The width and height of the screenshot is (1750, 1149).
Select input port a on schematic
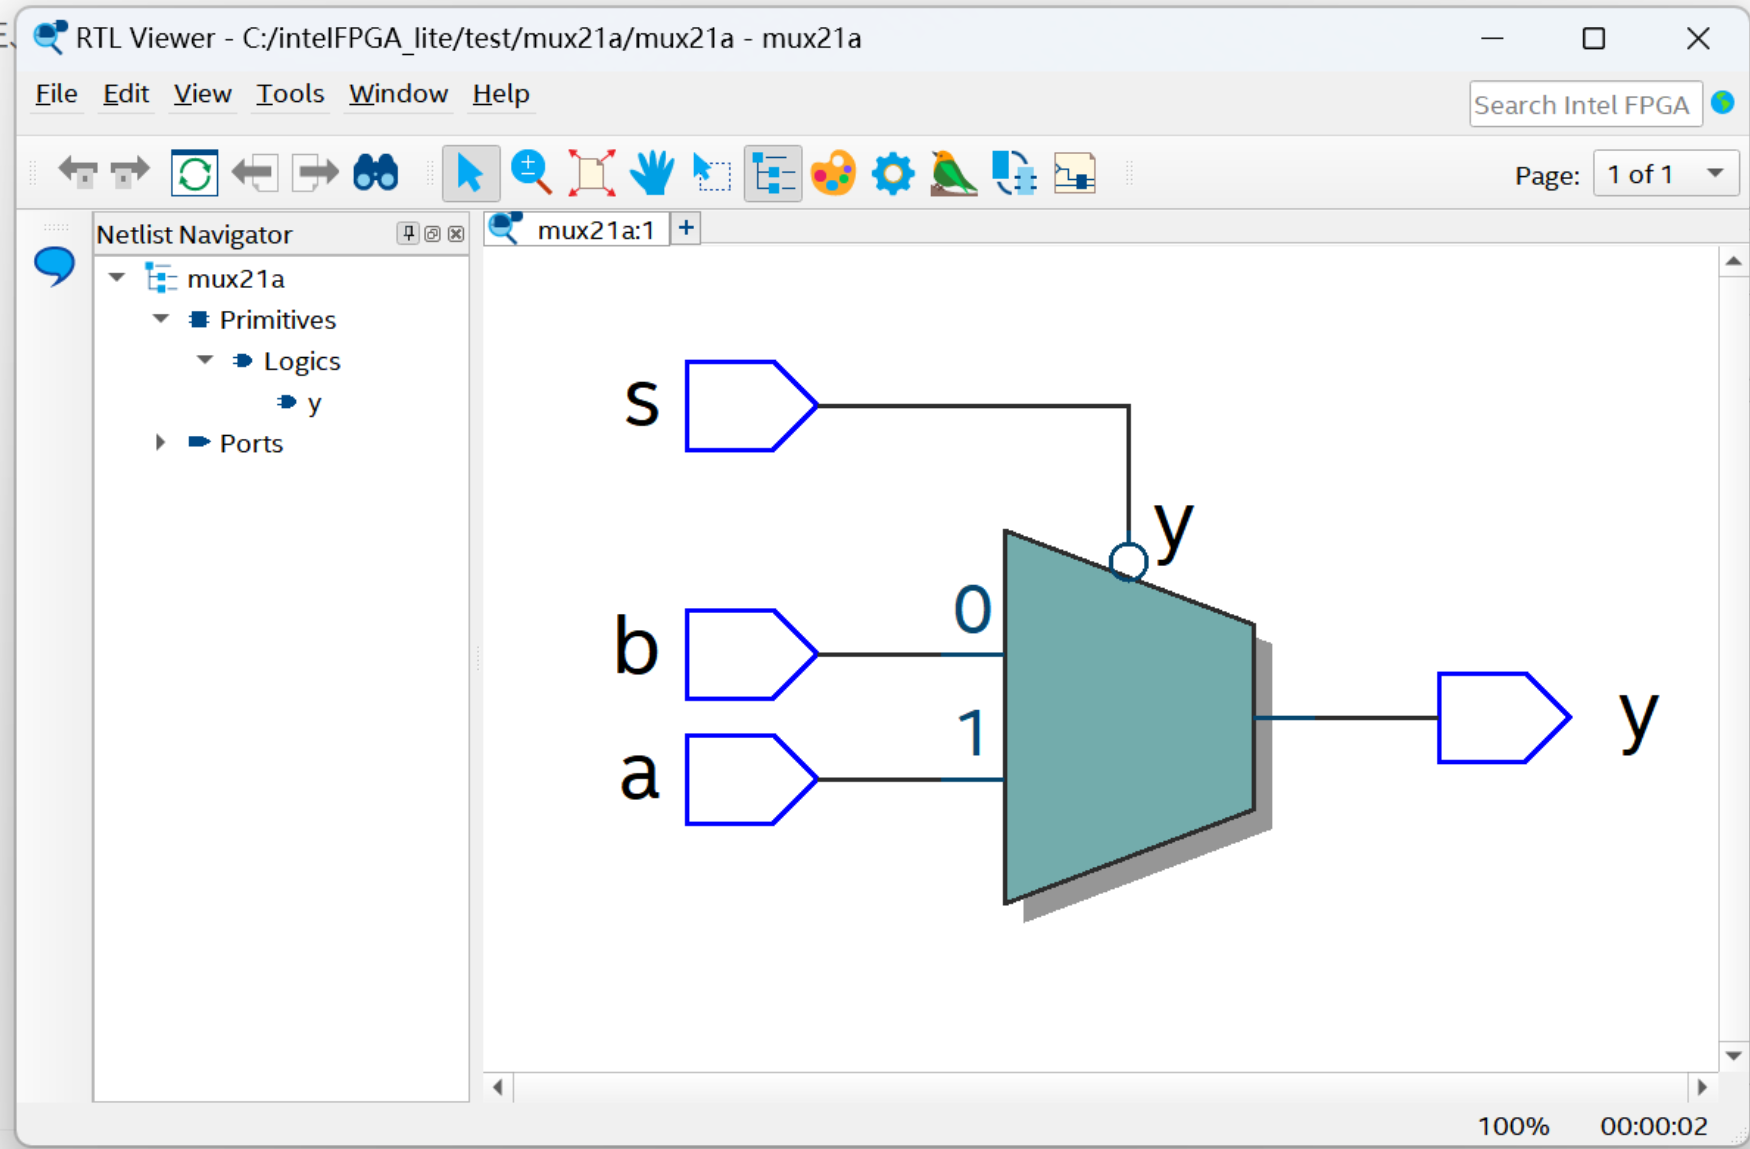click(x=751, y=779)
